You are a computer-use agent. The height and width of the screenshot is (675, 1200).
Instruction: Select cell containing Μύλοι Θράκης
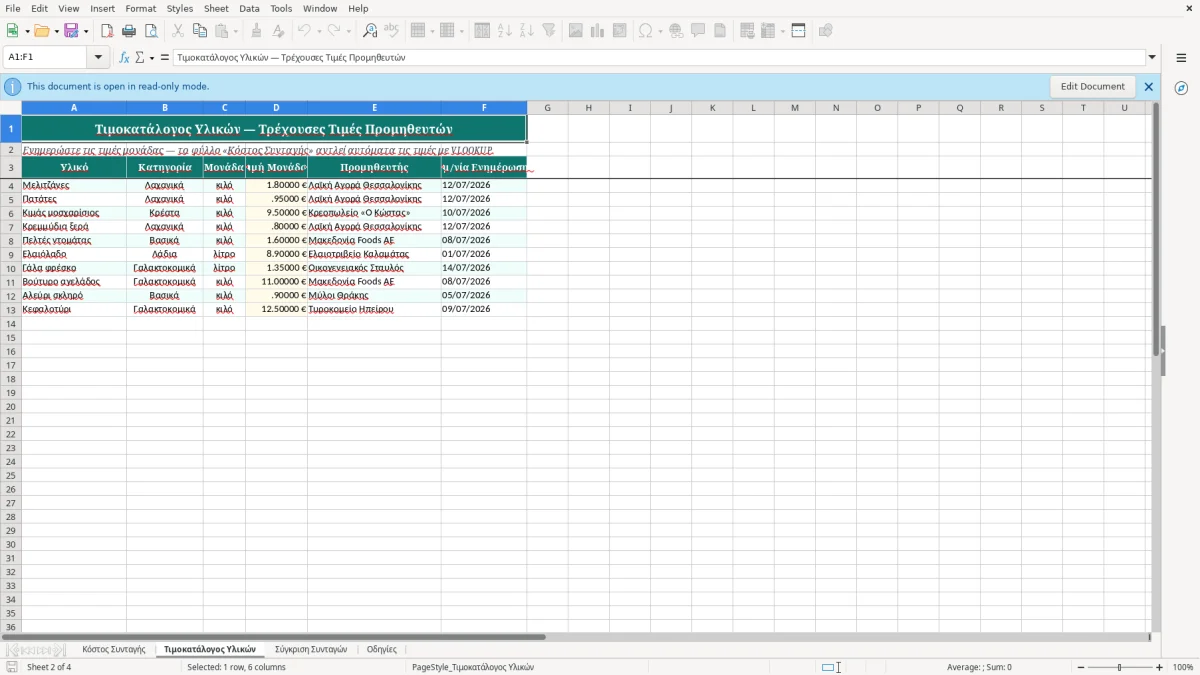point(374,296)
